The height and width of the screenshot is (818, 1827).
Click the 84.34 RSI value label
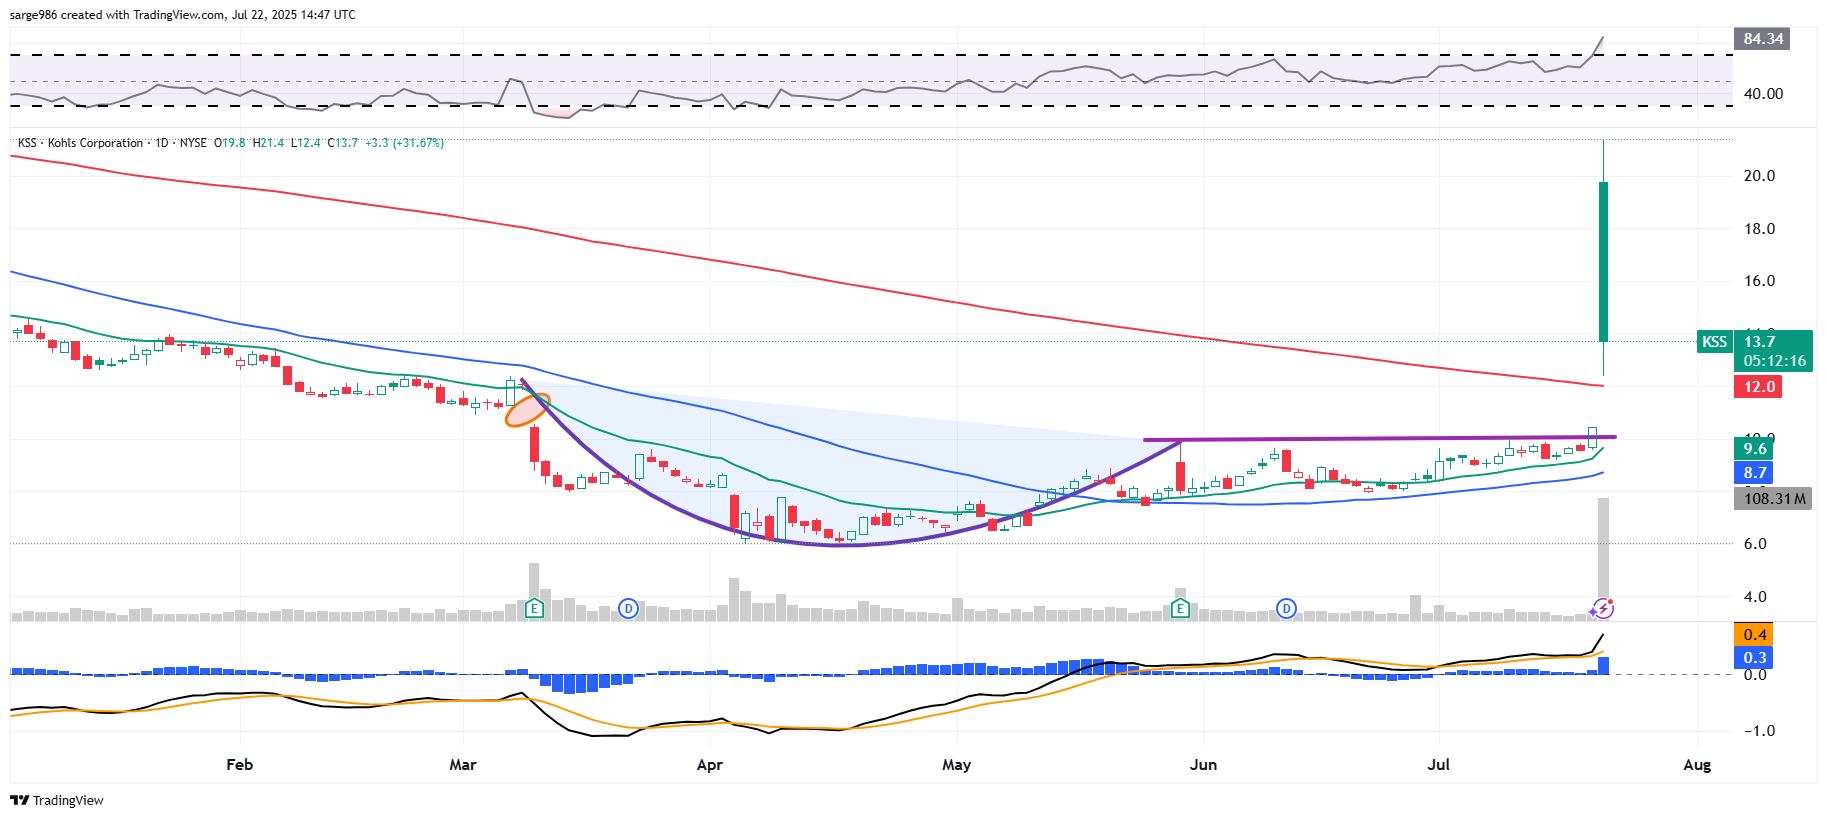1762,39
